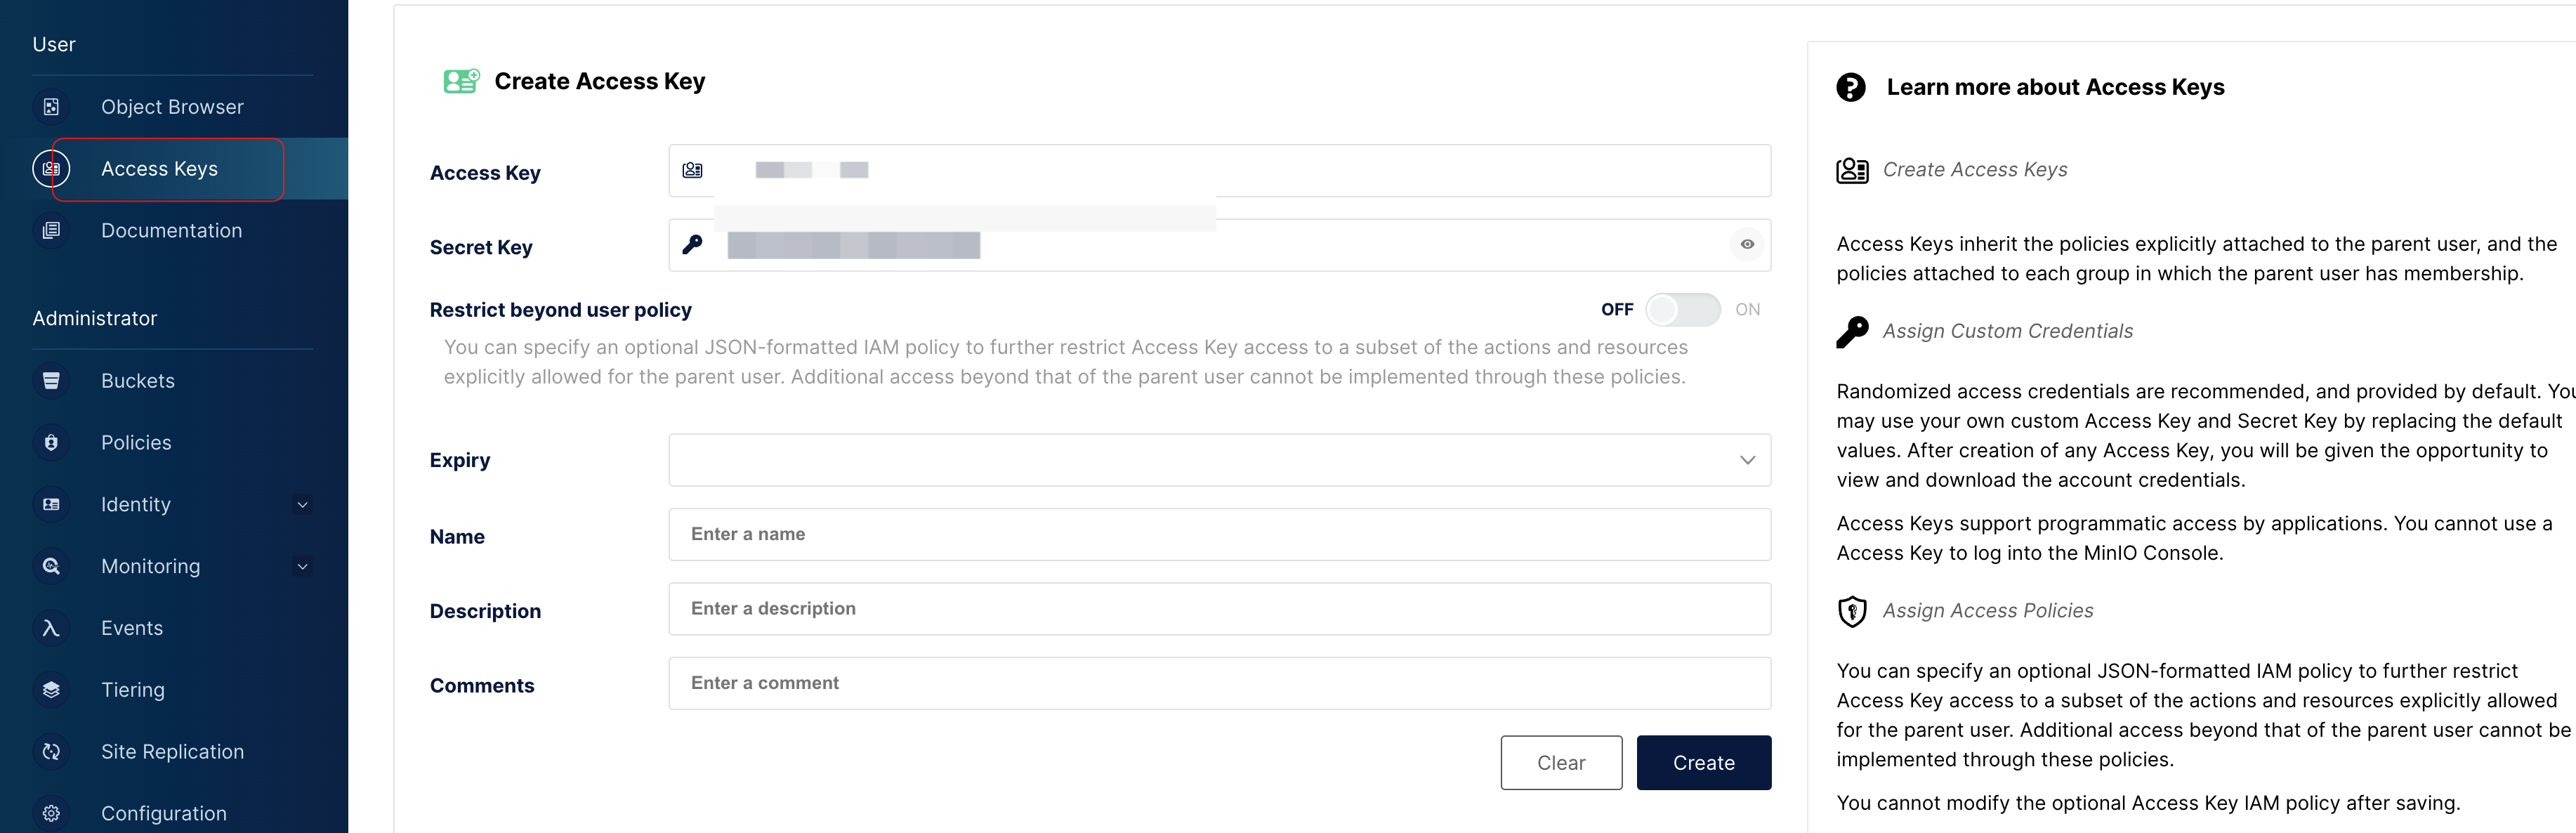The height and width of the screenshot is (833, 2576).
Task: Toggle Restrict beyond user policy switch
Action: [1682, 310]
